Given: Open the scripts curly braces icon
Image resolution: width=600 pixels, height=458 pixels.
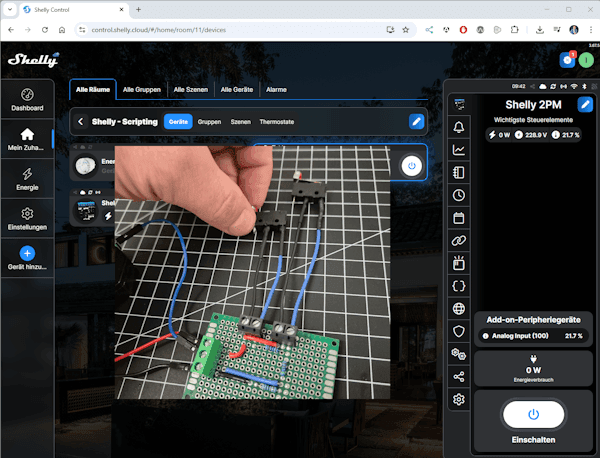Looking at the screenshot, I should point(459,286).
